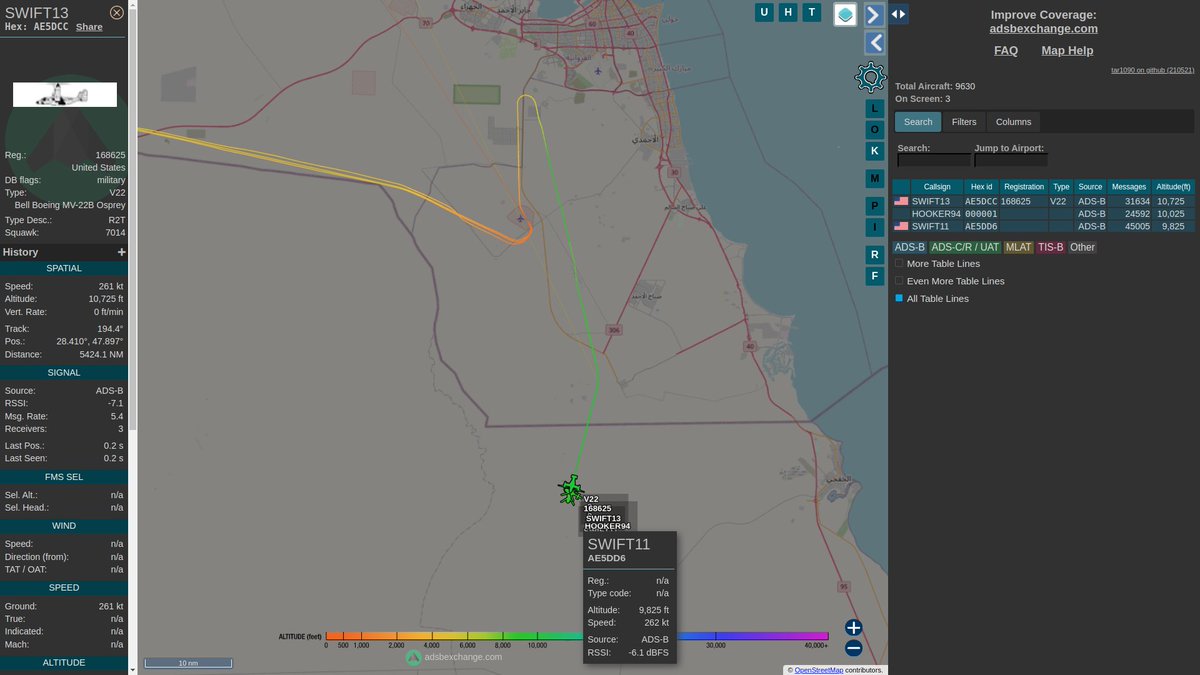Toggle the MLAT source legend filter

pos(1018,247)
